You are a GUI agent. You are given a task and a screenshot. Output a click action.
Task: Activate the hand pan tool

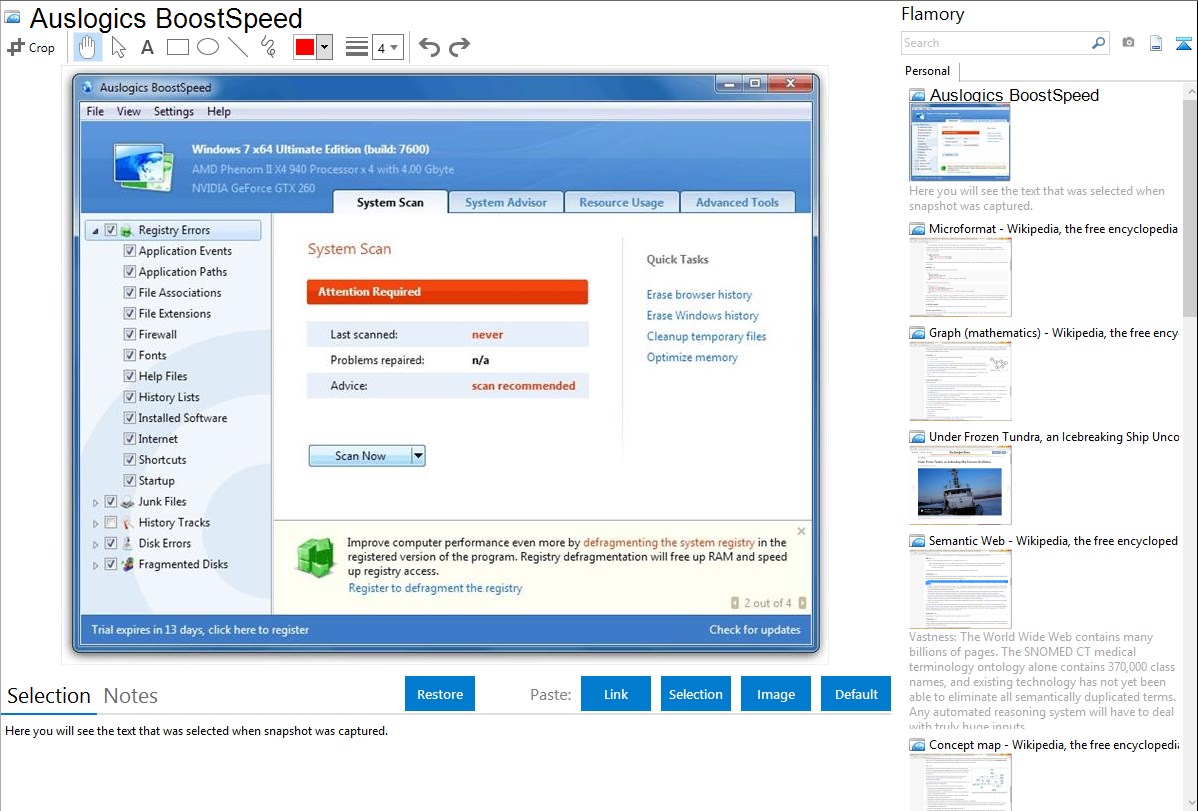(x=87, y=47)
